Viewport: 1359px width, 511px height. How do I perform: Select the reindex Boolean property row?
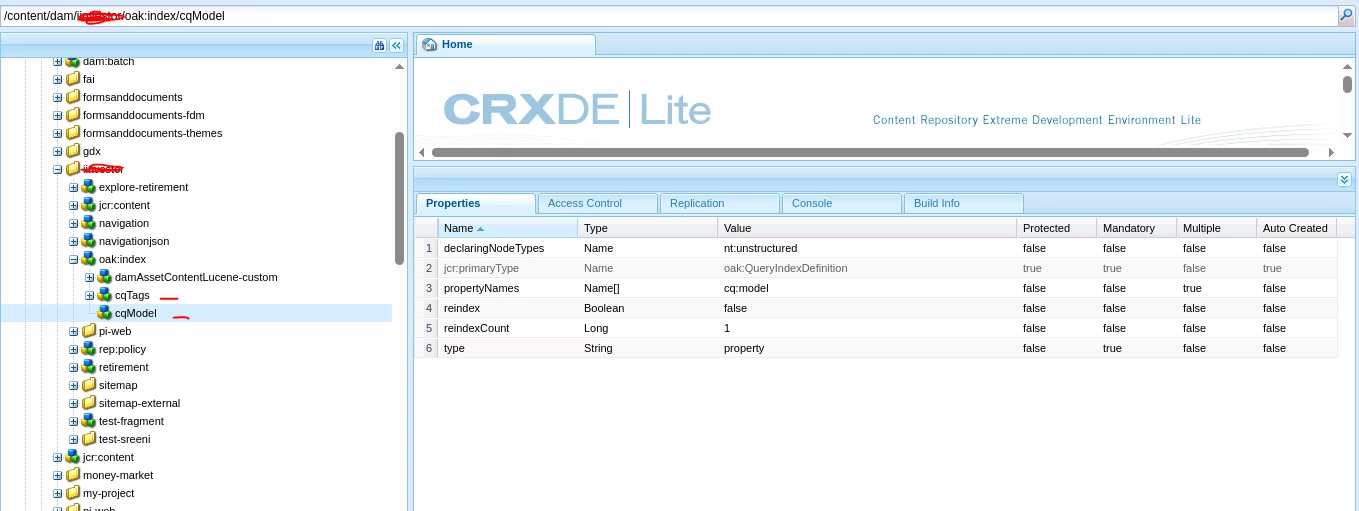pyautogui.click(x=877, y=308)
